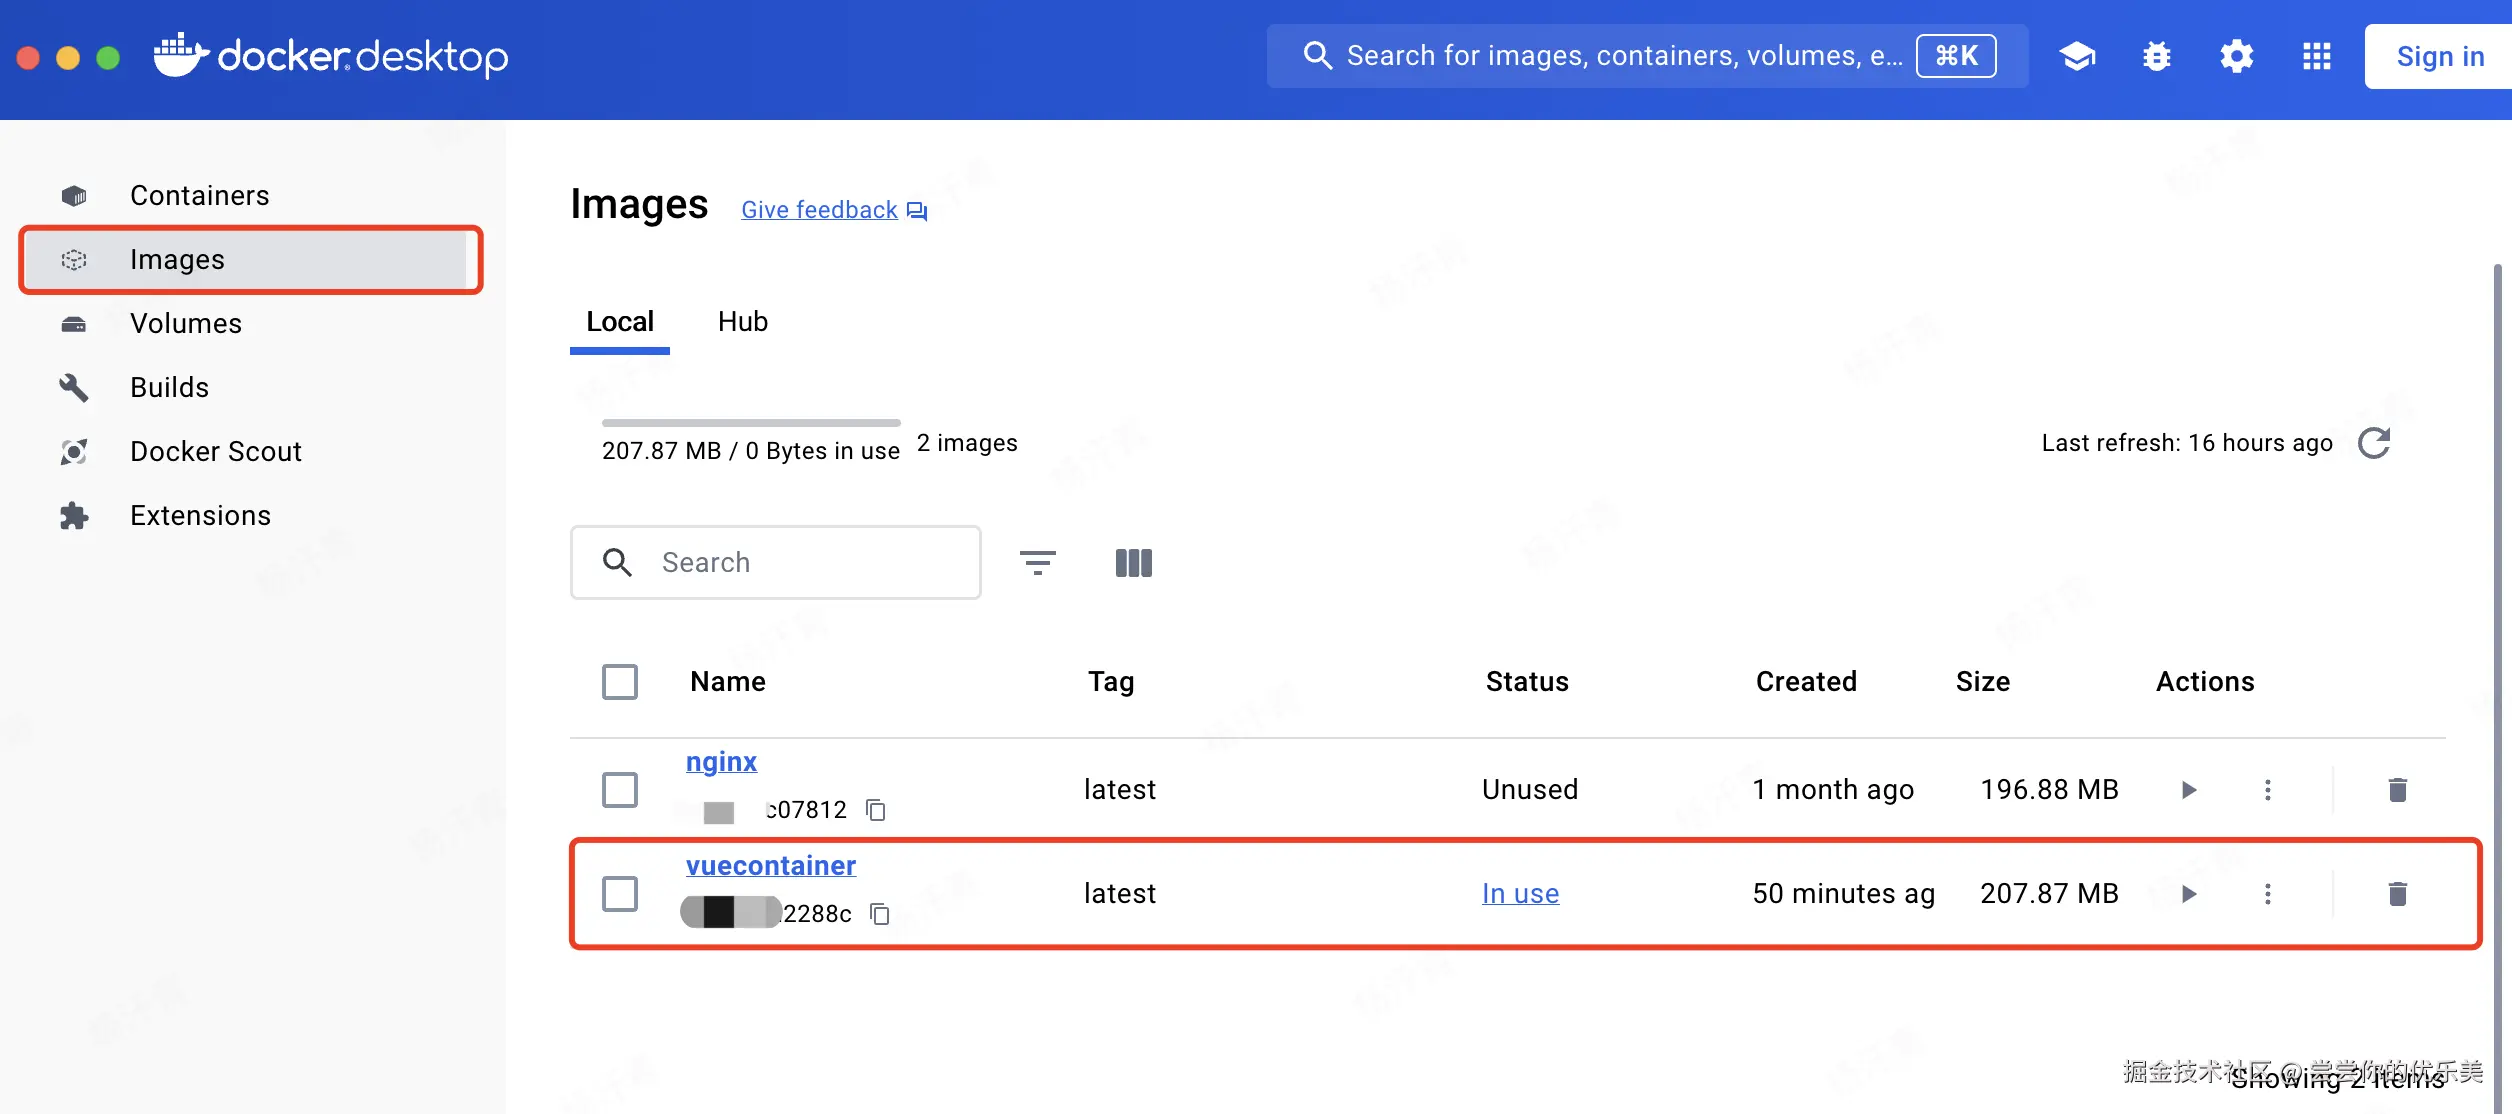The width and height of the screenshot is (2512, 1114).
Task: Check the select-all images checkbox
Action: click(620, 682)
